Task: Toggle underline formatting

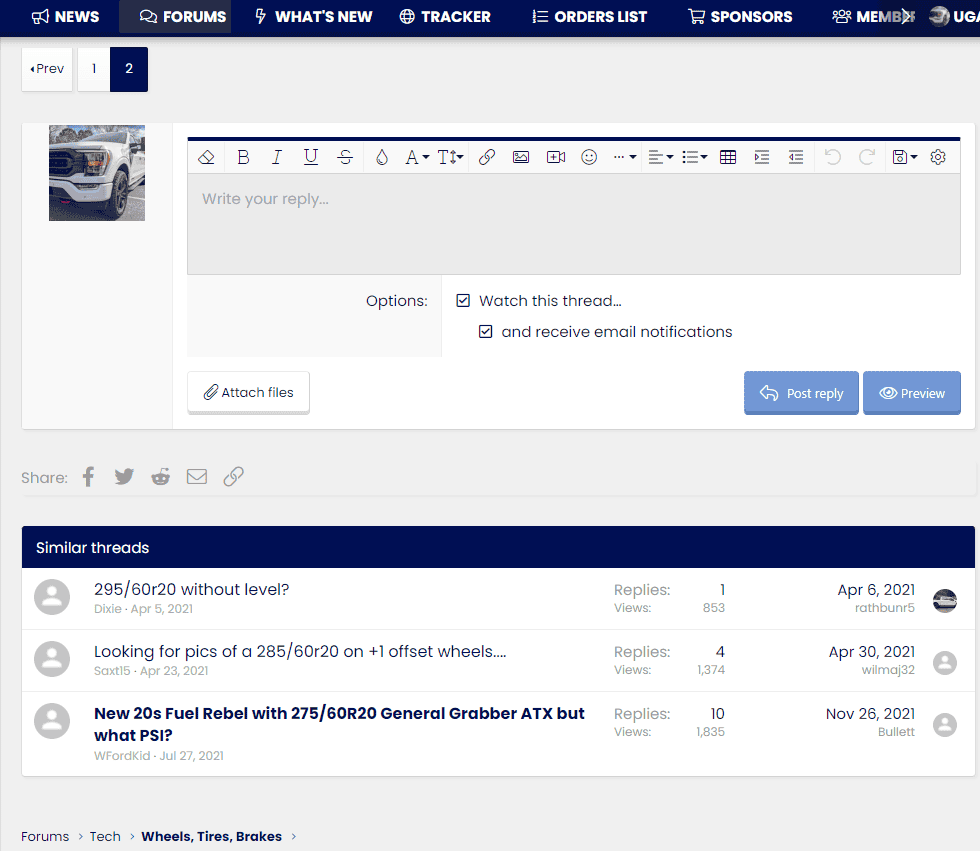Action: point(311,157)
